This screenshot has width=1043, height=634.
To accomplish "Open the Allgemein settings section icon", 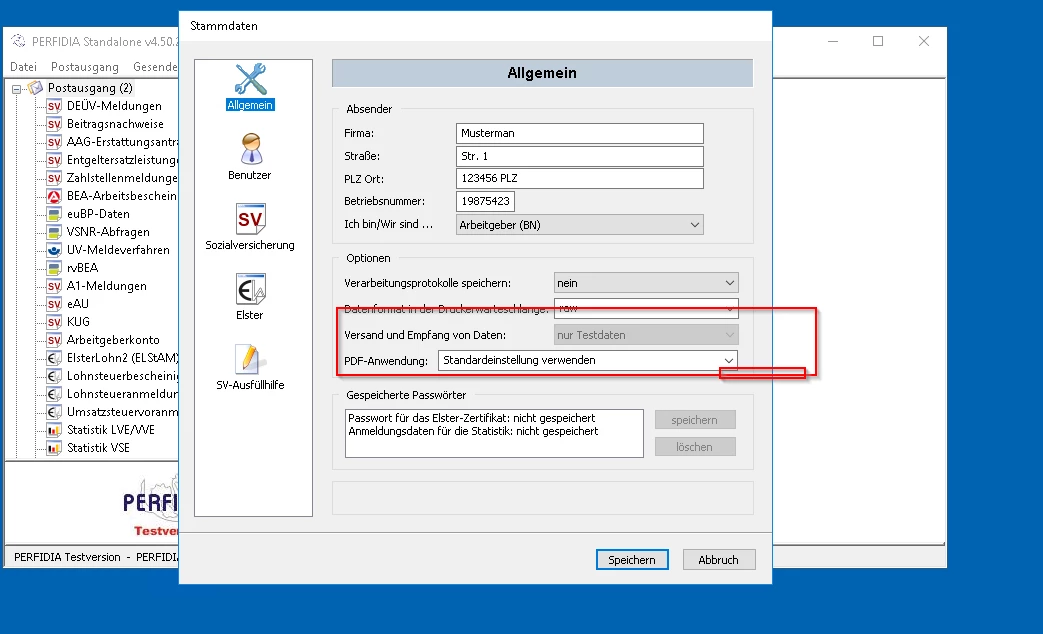I will tap(250, 79).
